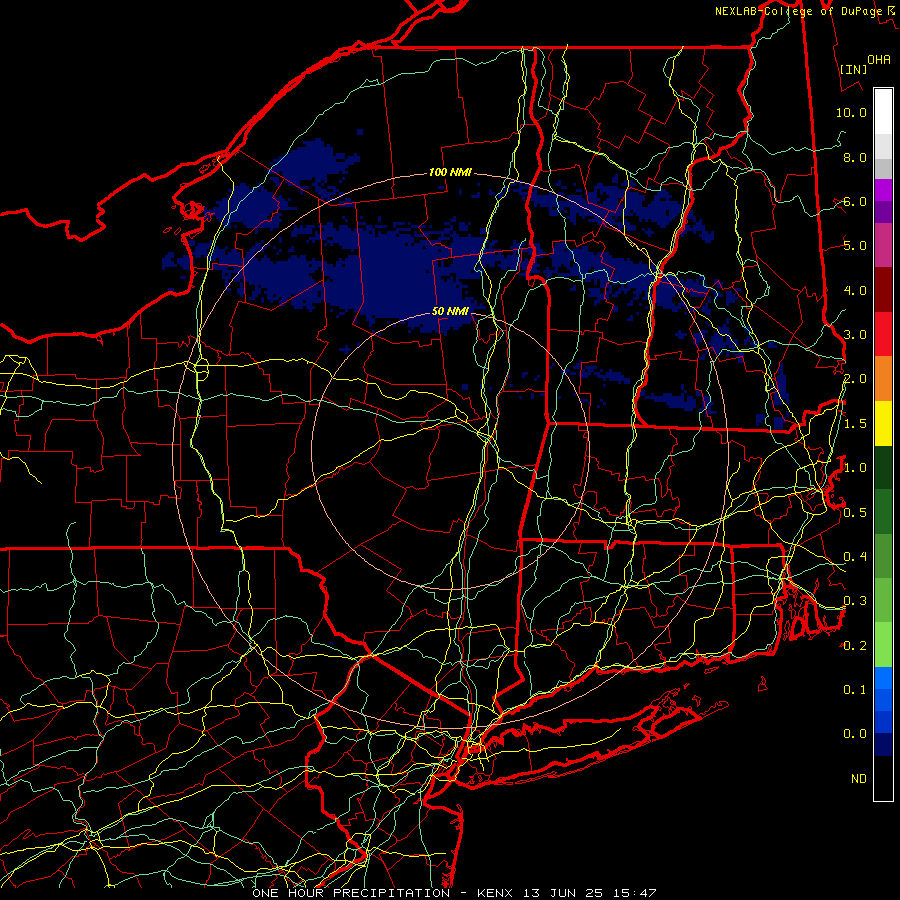Click the 1.5 legend value

coord(855,424)
